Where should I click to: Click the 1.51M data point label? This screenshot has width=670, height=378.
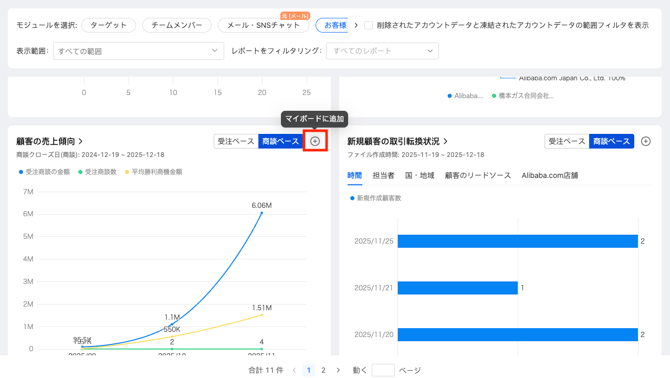(x=262, y=308)
